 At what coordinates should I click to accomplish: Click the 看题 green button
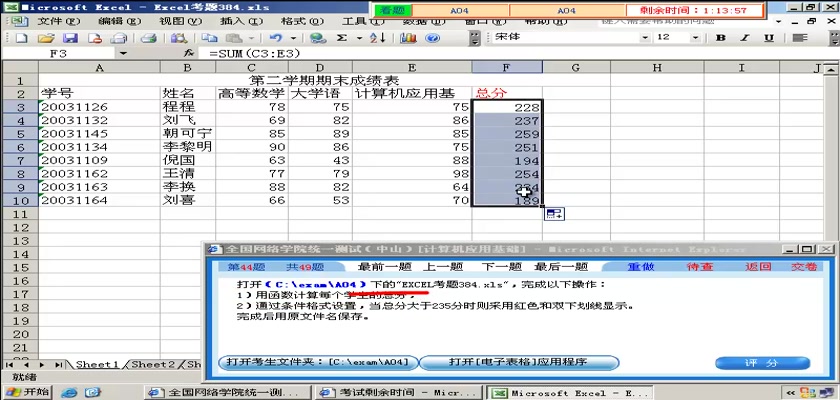click(x=393, y=11)
